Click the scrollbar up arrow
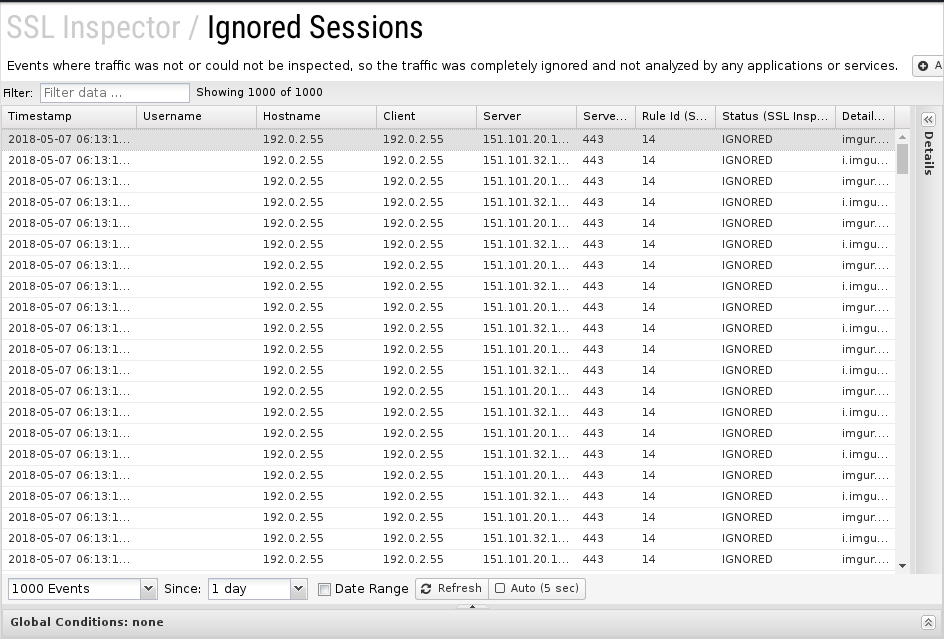The width and height of the screenshot is (944, 639). pos(902,136)
